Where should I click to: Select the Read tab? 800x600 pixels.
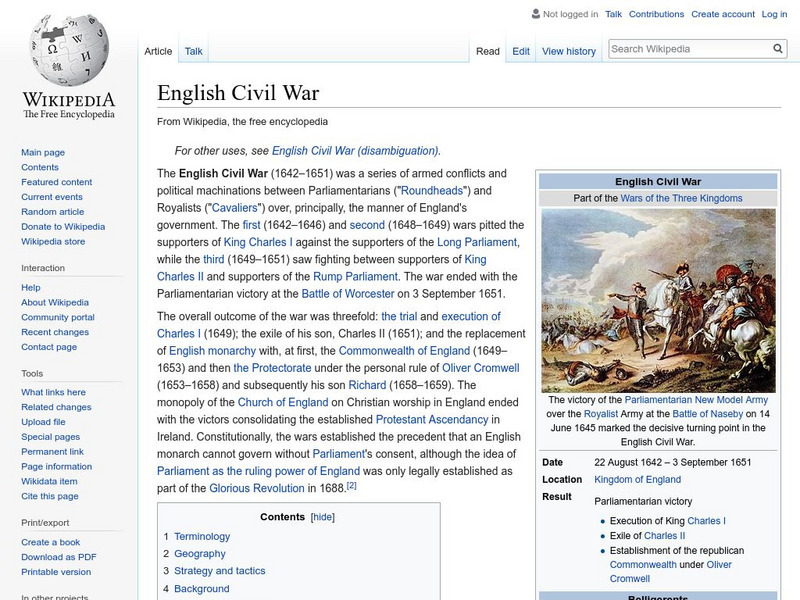coord(488,52)
